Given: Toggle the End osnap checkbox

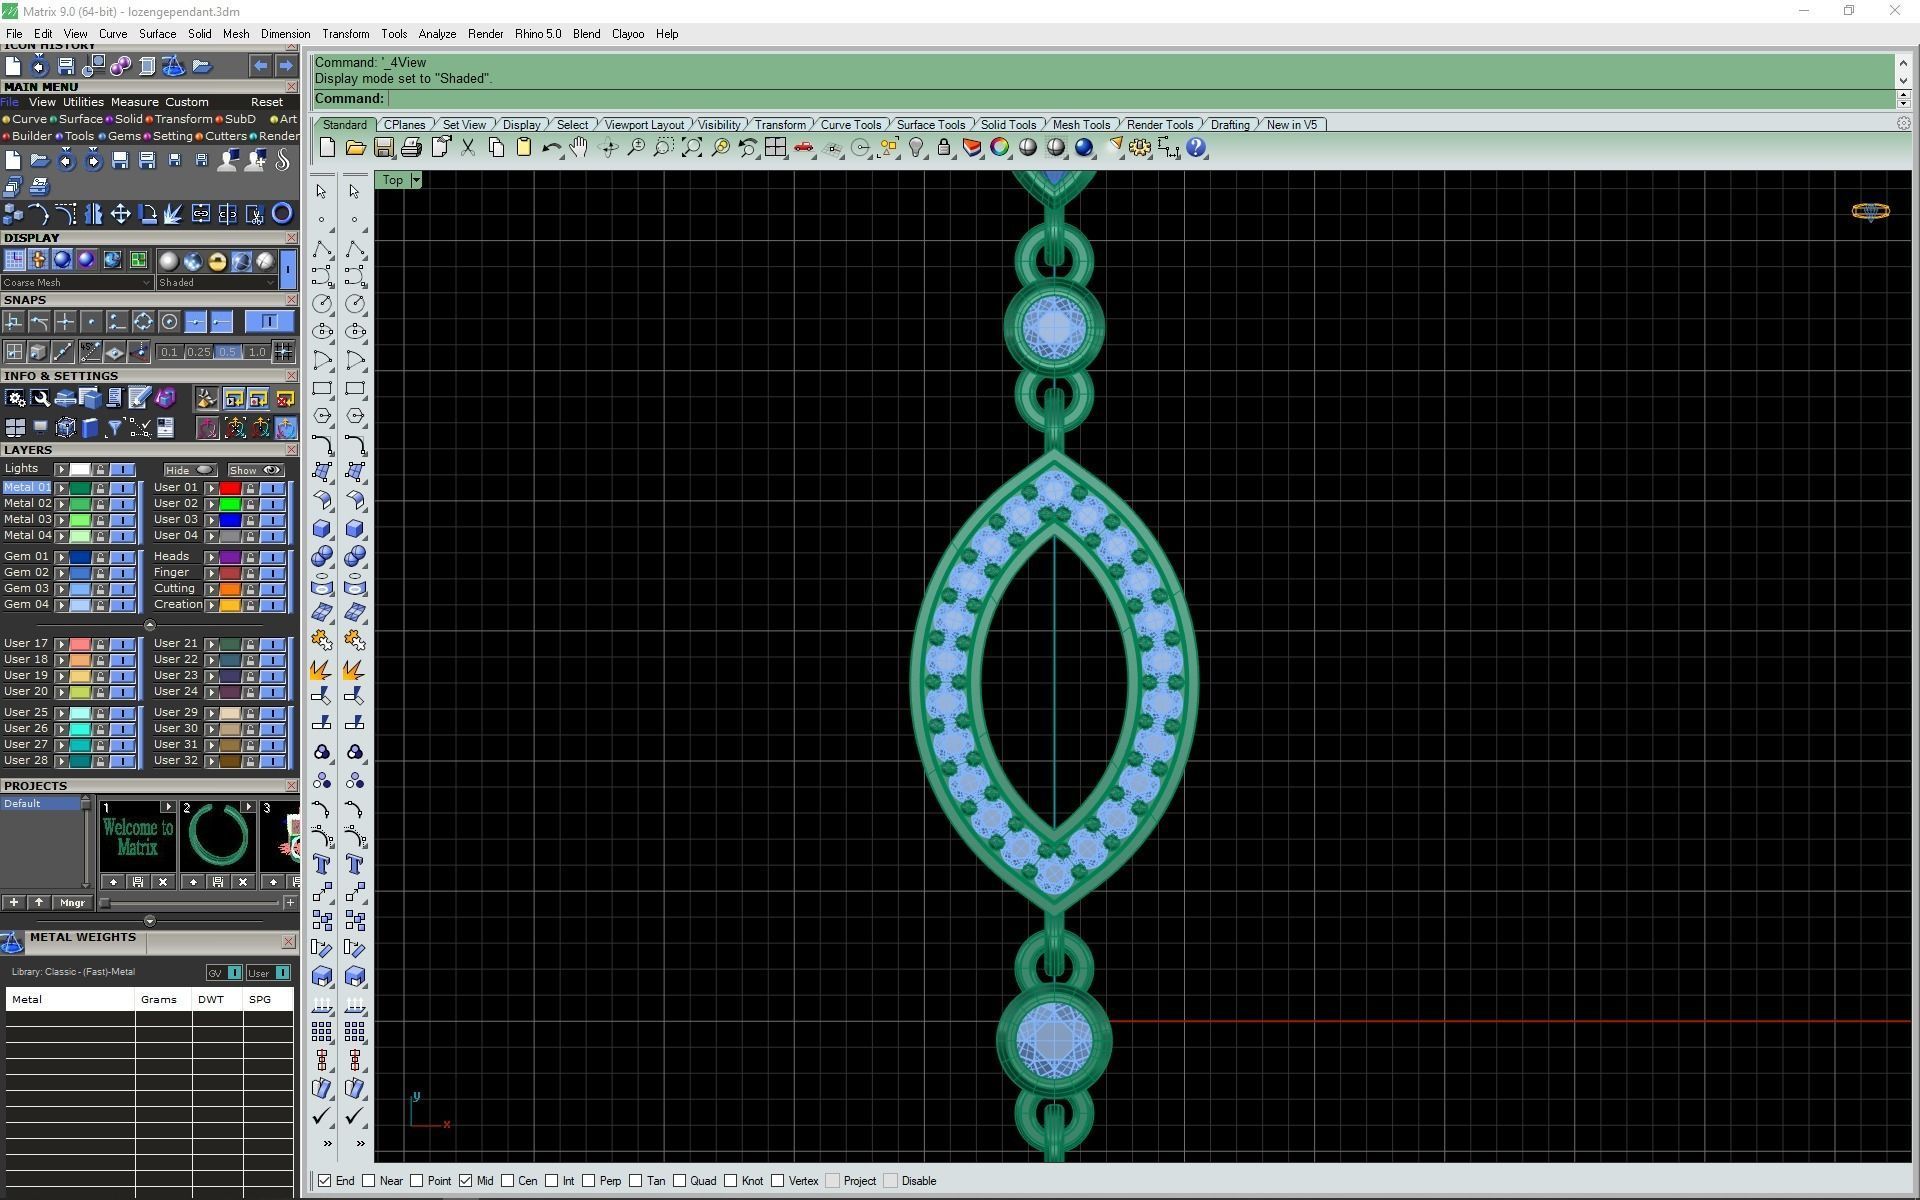Looking at the screenshot, I should (324, 1181).
